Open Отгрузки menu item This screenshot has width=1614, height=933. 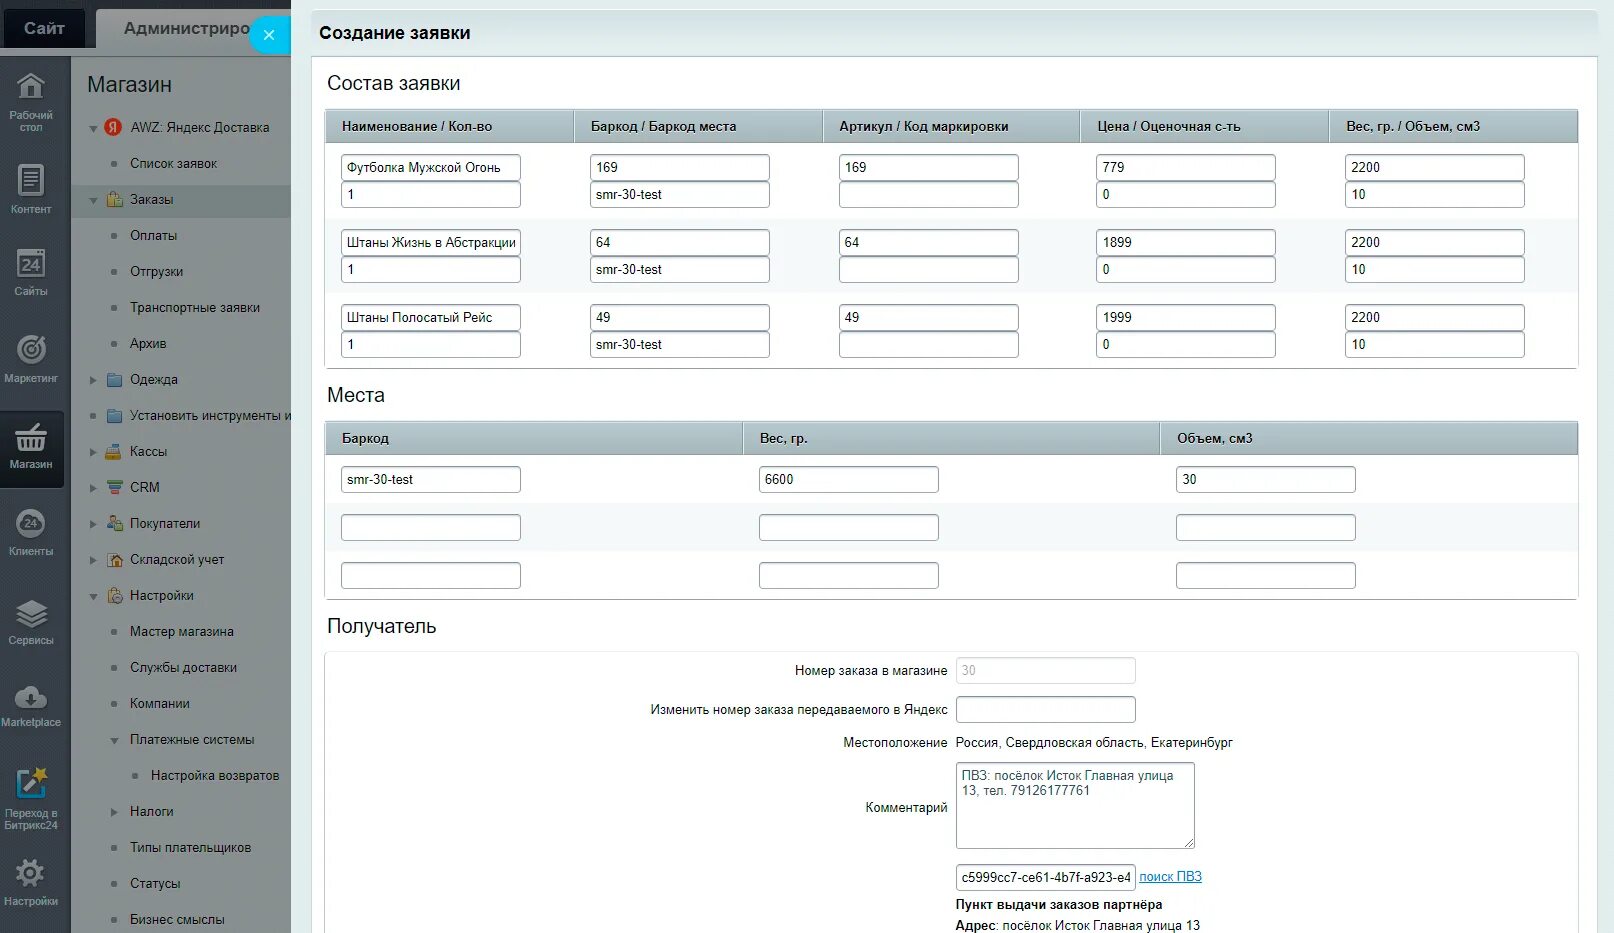[156, 271]
